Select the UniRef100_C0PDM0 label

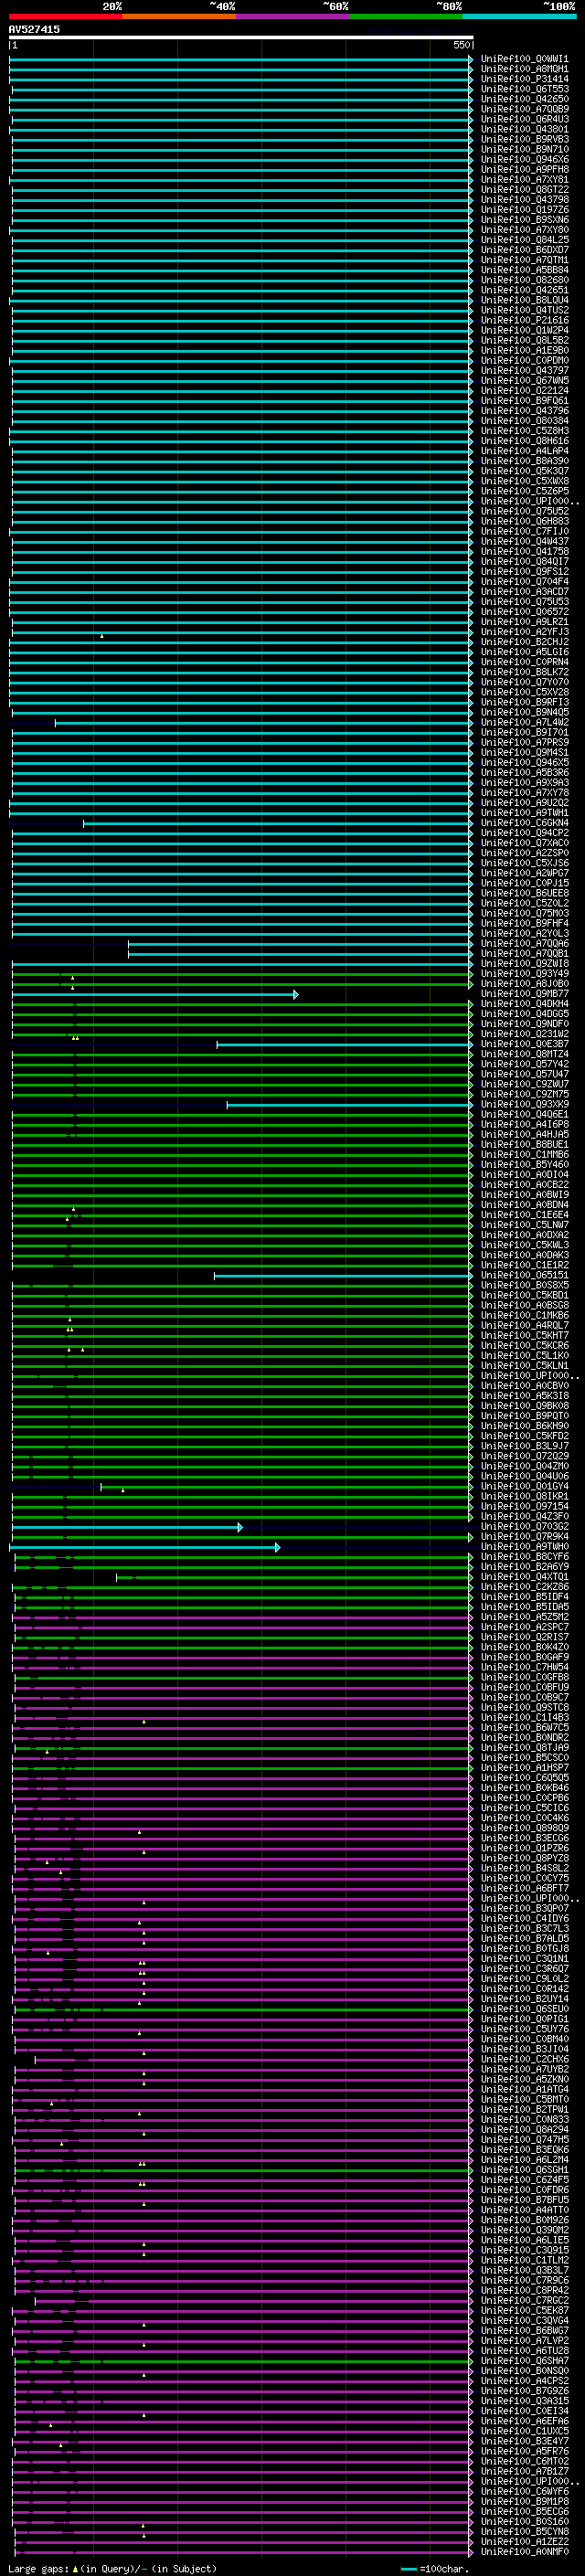tap(524, 360)
